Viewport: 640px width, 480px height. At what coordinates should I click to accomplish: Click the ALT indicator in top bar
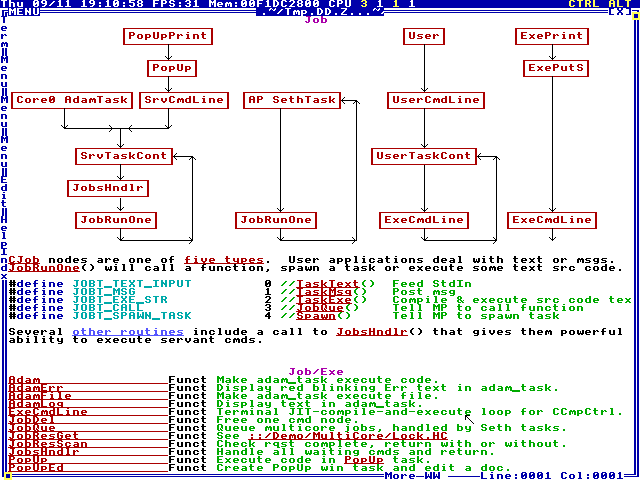point(620,4)
